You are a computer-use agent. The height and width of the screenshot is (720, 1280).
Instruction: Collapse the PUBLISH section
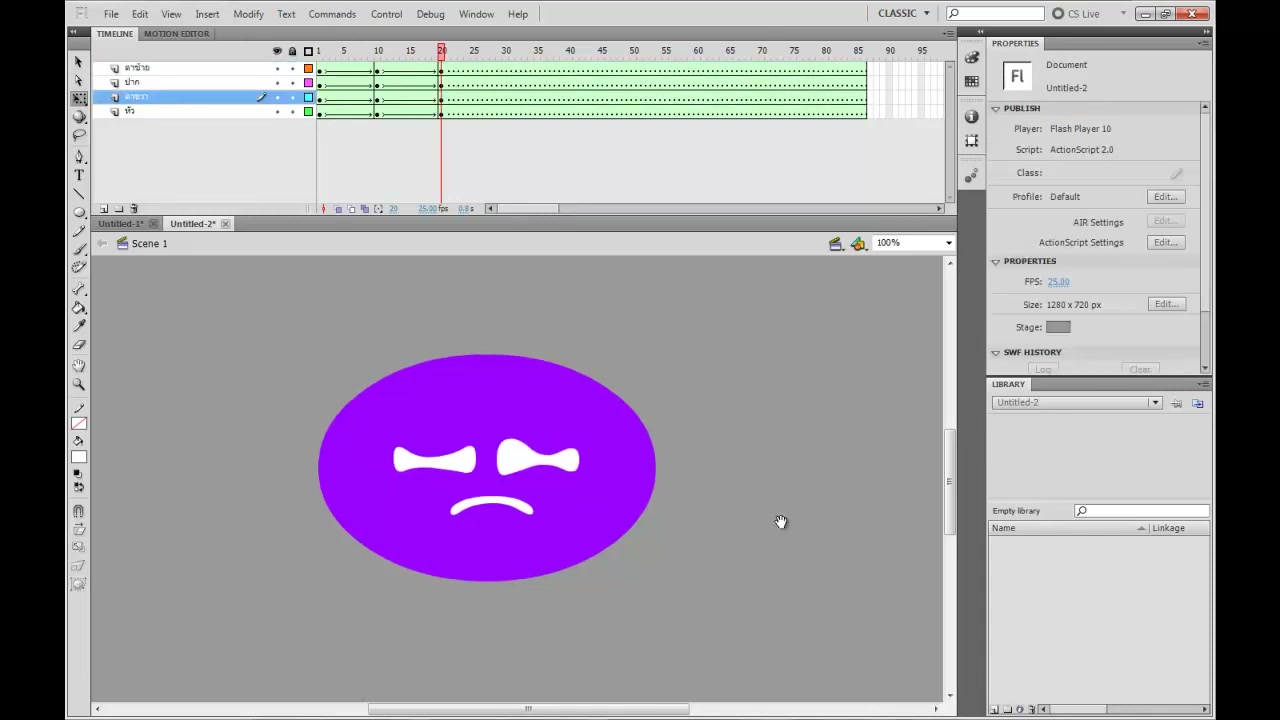[x=996, y=108]
